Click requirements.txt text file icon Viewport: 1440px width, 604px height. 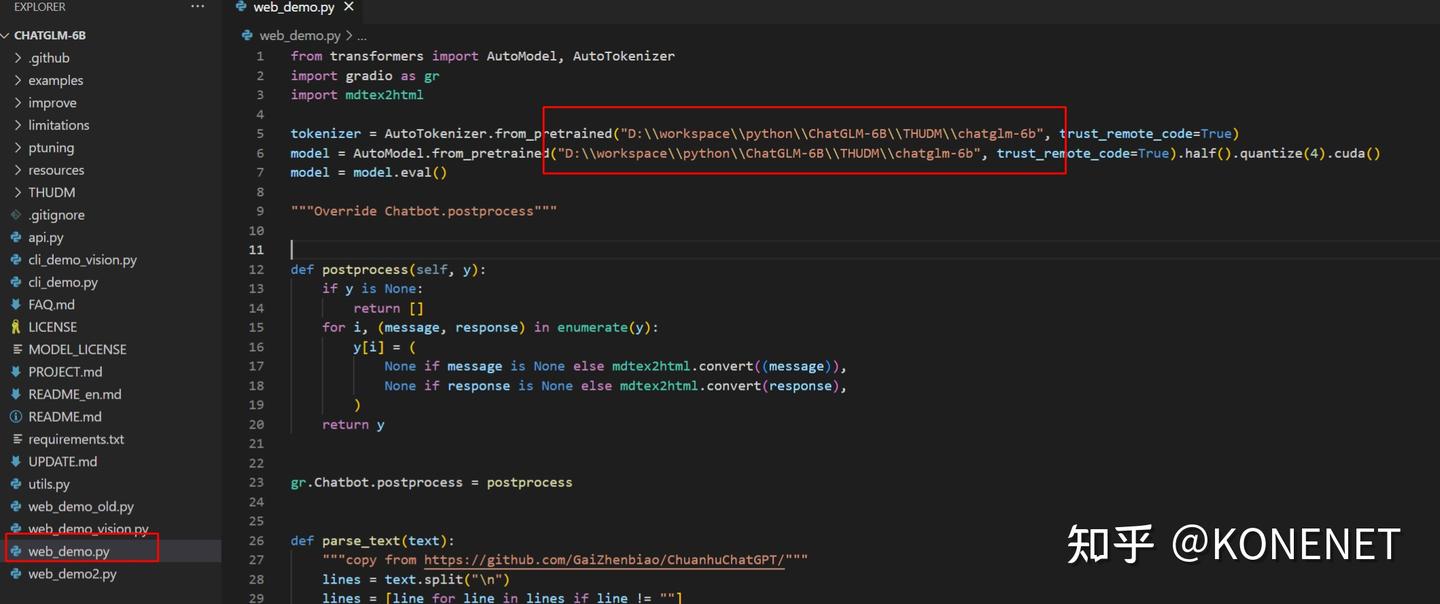tap(16, 439)
